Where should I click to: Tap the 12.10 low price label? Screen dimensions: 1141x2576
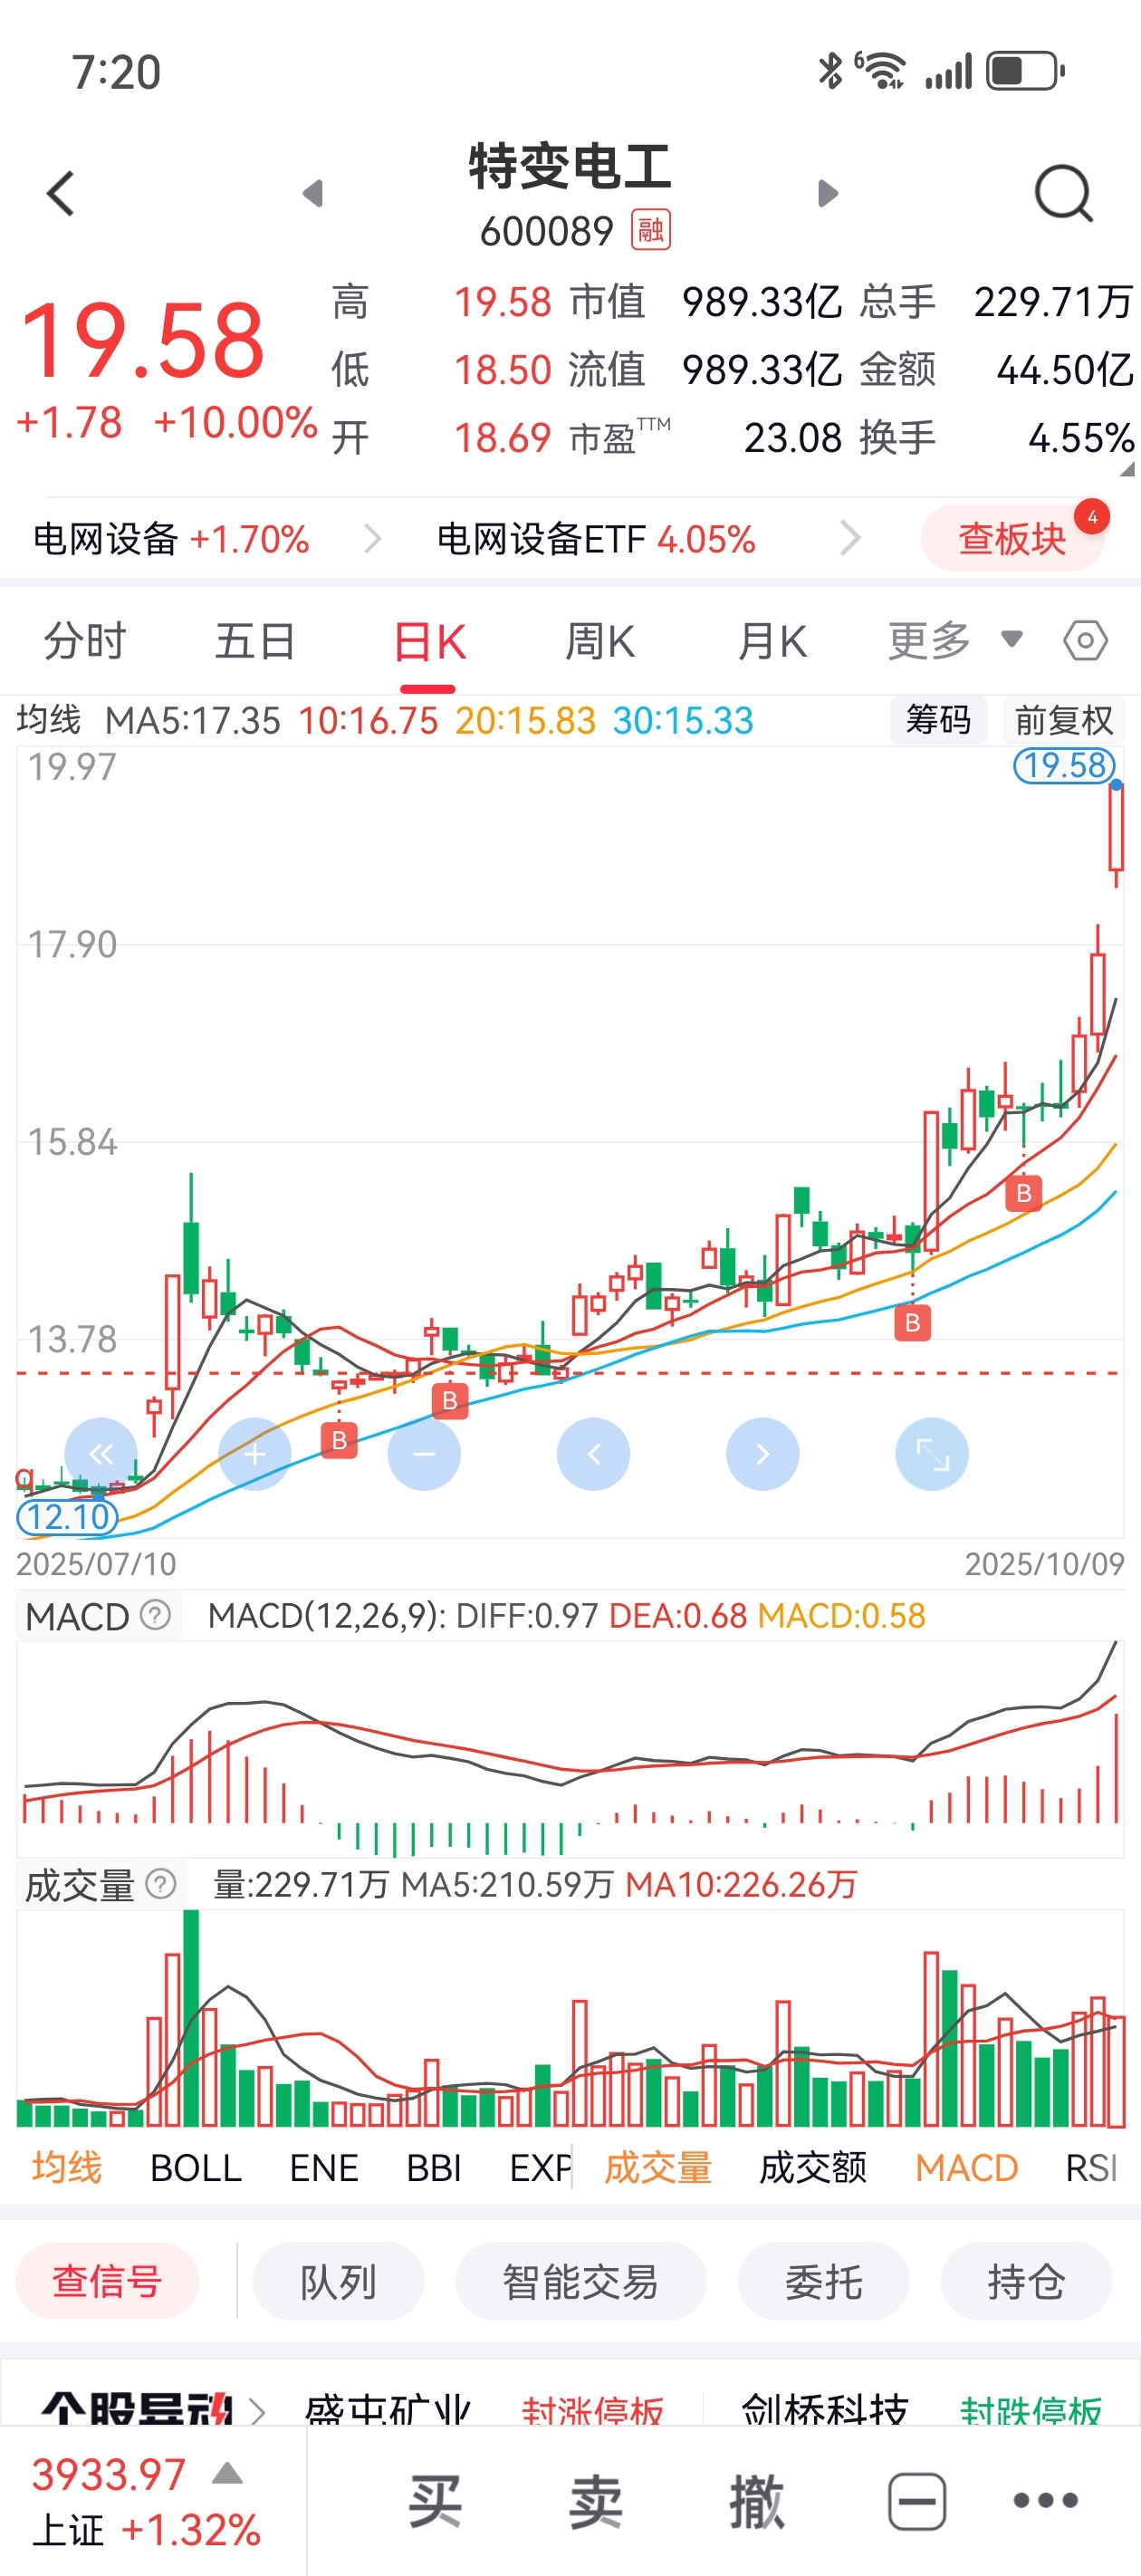click(x=67, y=1517)
